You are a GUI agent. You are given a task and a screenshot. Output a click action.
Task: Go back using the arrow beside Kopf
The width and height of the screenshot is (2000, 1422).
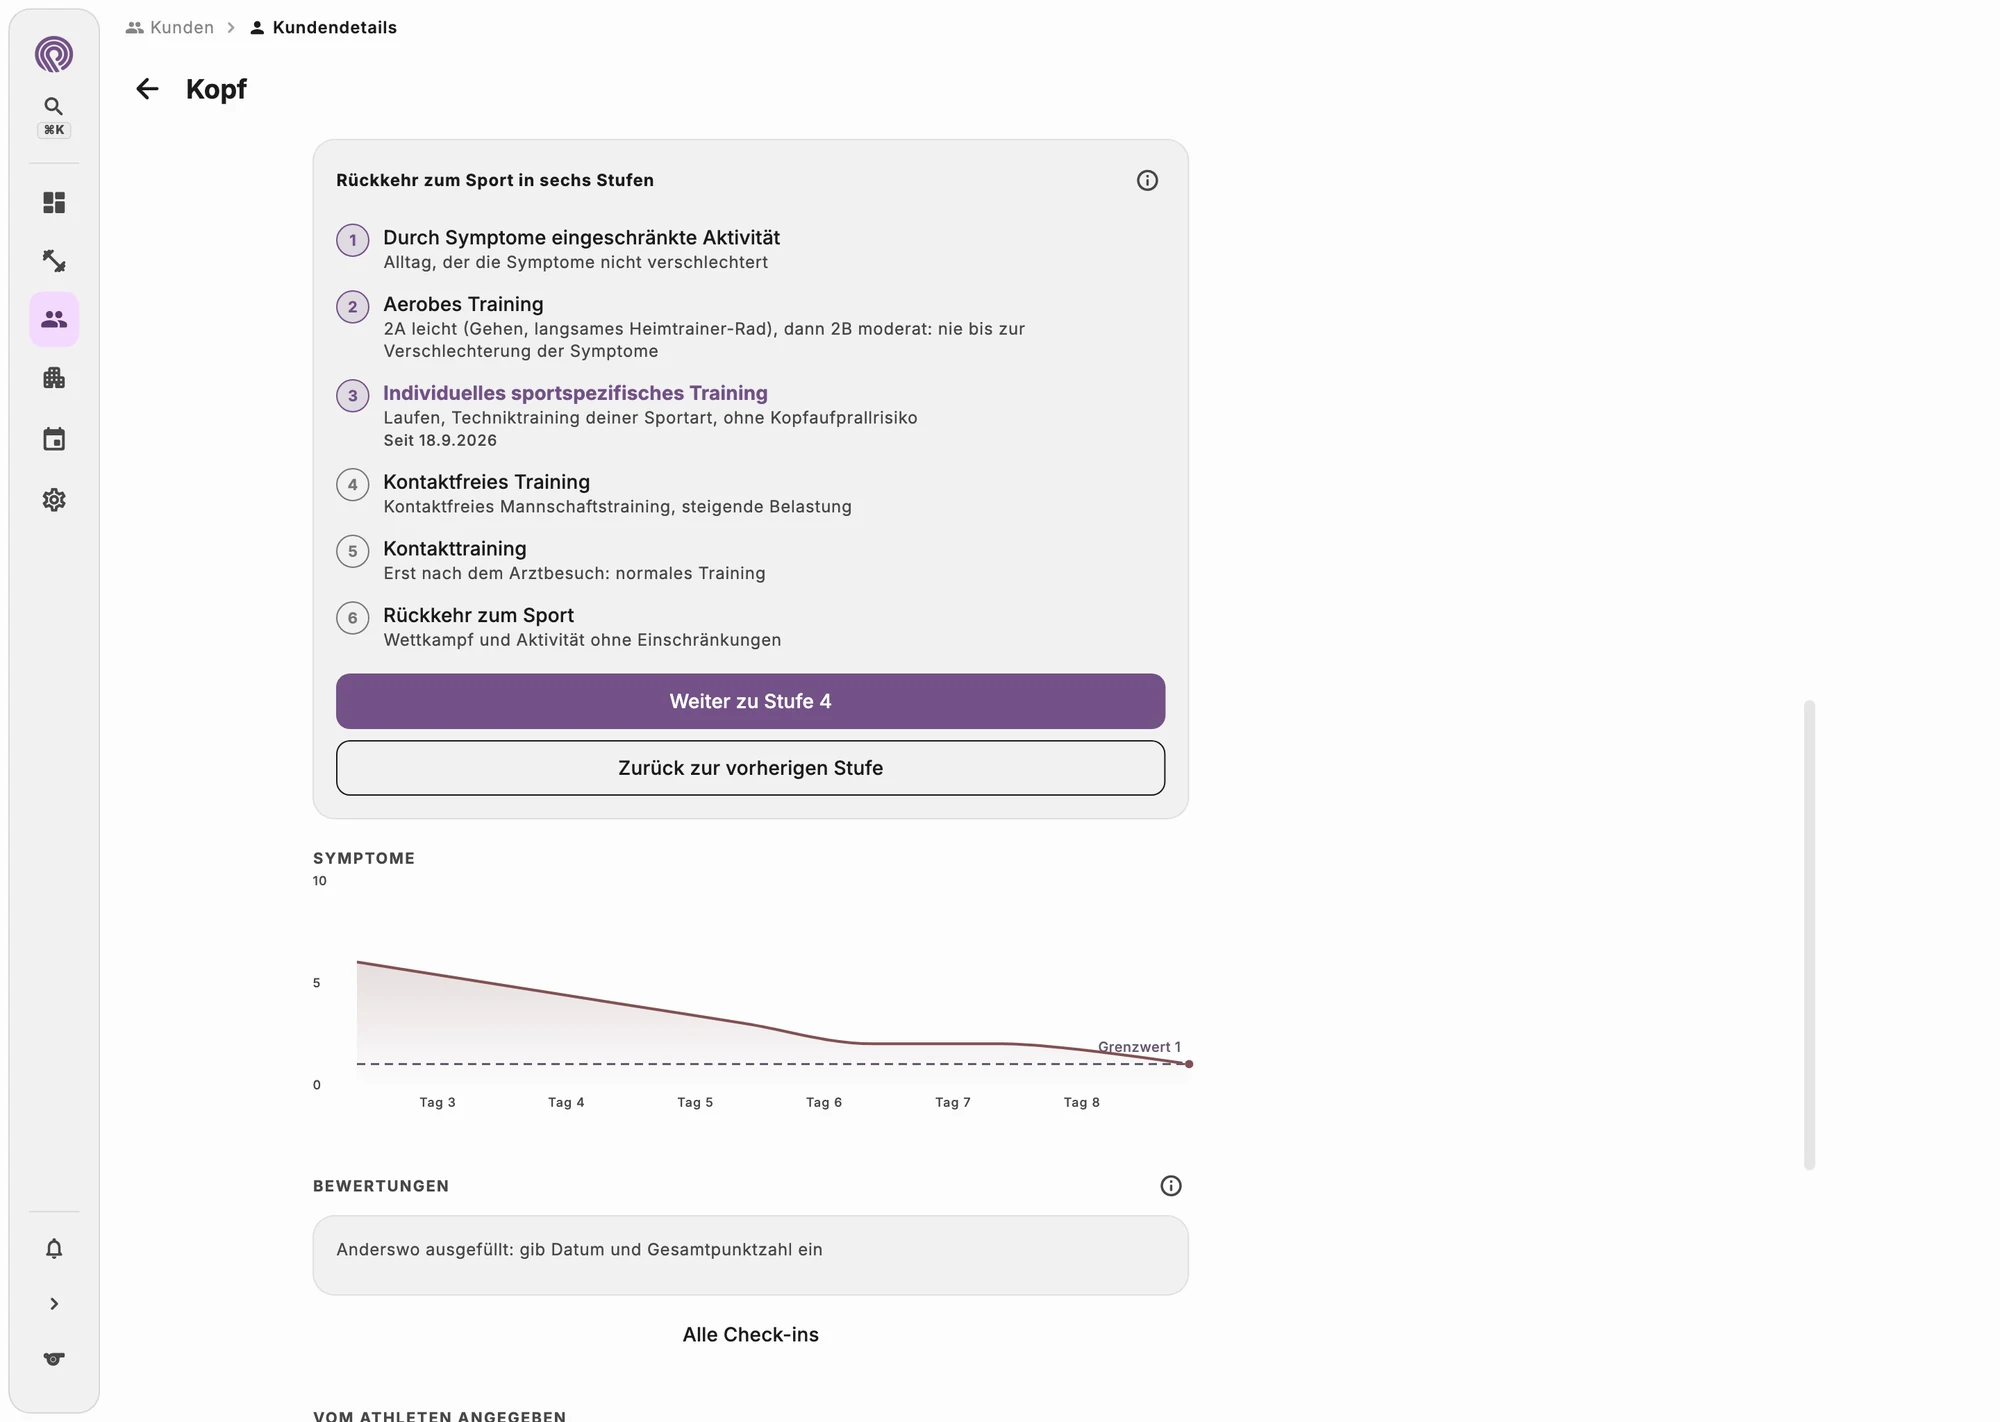click(x=147, y=89)
